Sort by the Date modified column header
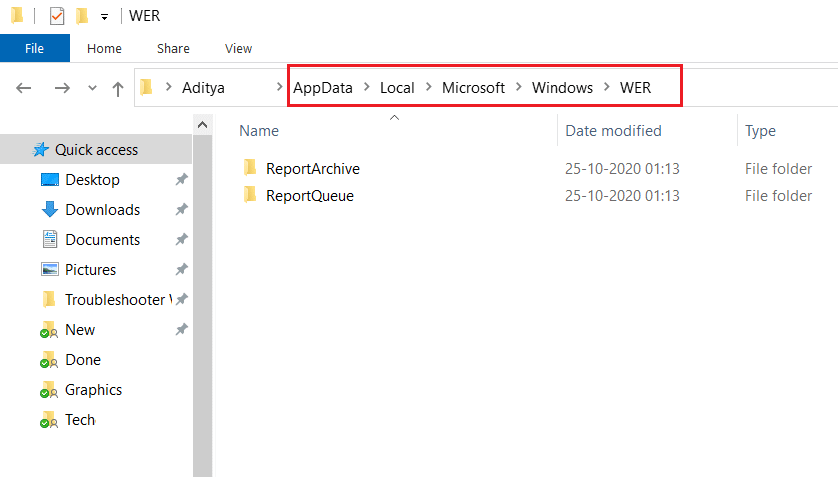 pyautogui.click(x=613, y=131)
